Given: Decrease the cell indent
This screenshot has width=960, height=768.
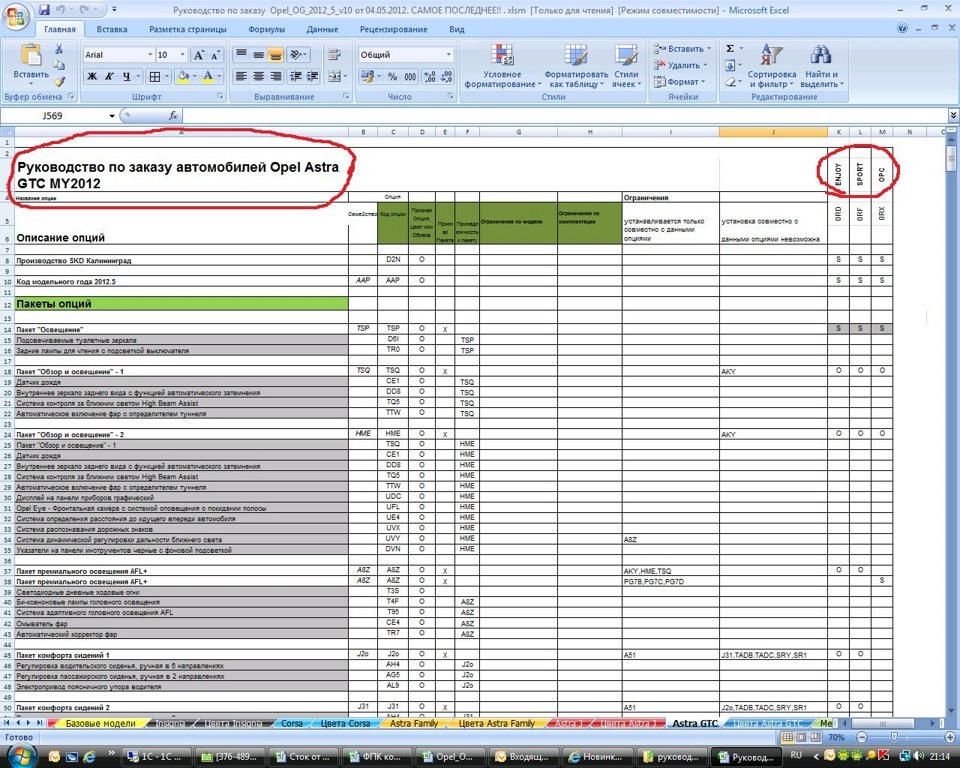Looking at the screenshot, I should pos(296,77).
